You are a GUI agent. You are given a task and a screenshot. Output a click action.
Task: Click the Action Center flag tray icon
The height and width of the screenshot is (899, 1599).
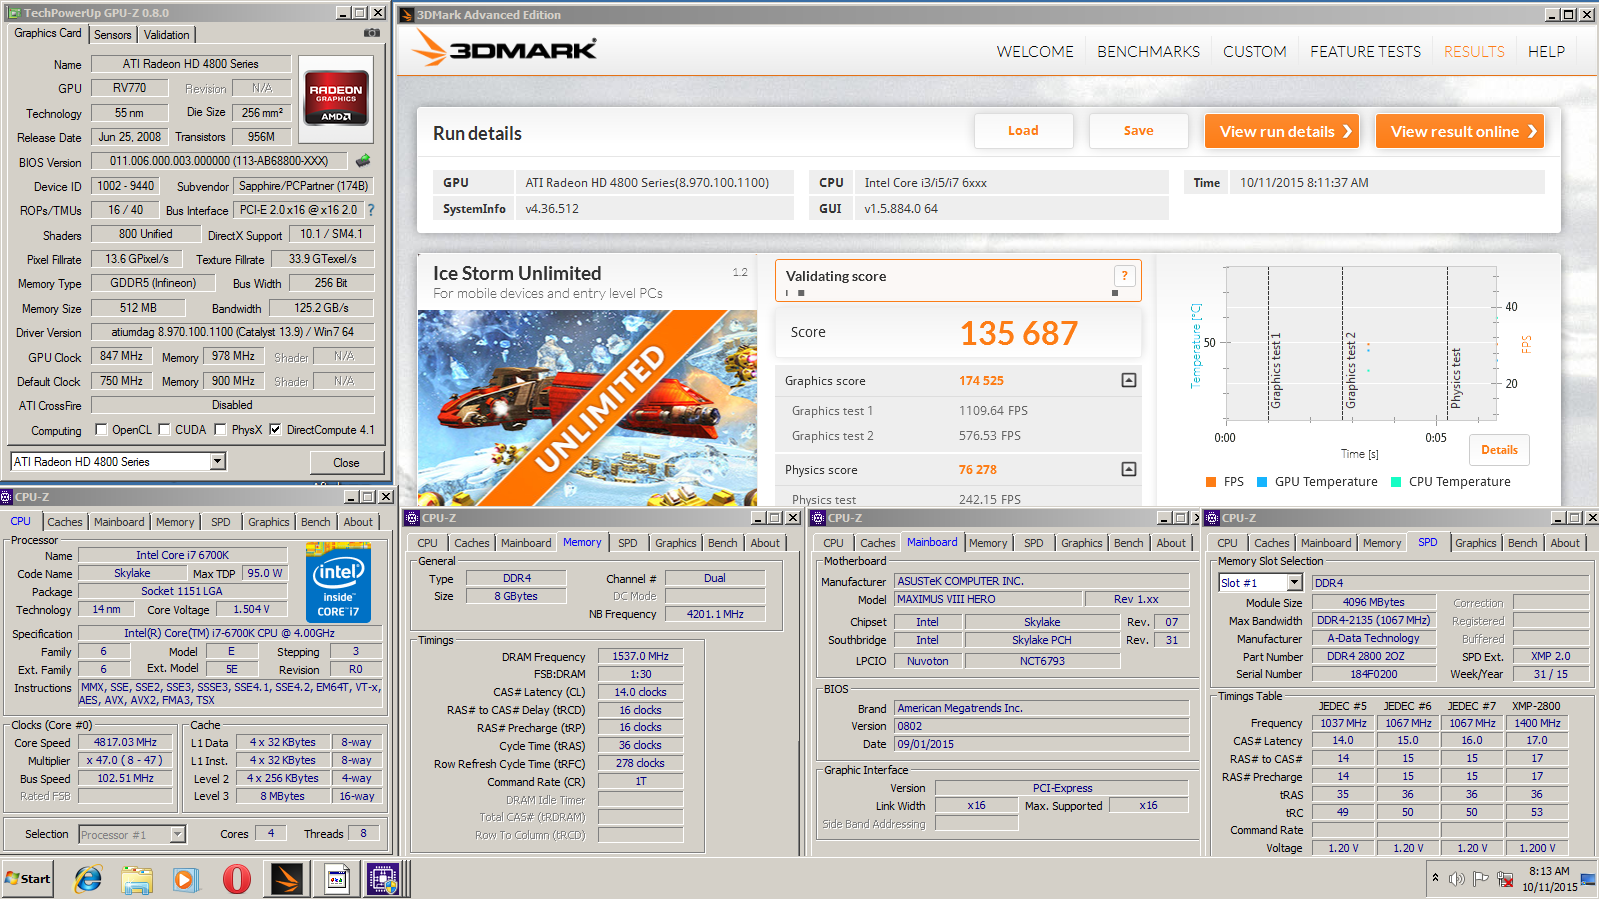coord(1480,879)
